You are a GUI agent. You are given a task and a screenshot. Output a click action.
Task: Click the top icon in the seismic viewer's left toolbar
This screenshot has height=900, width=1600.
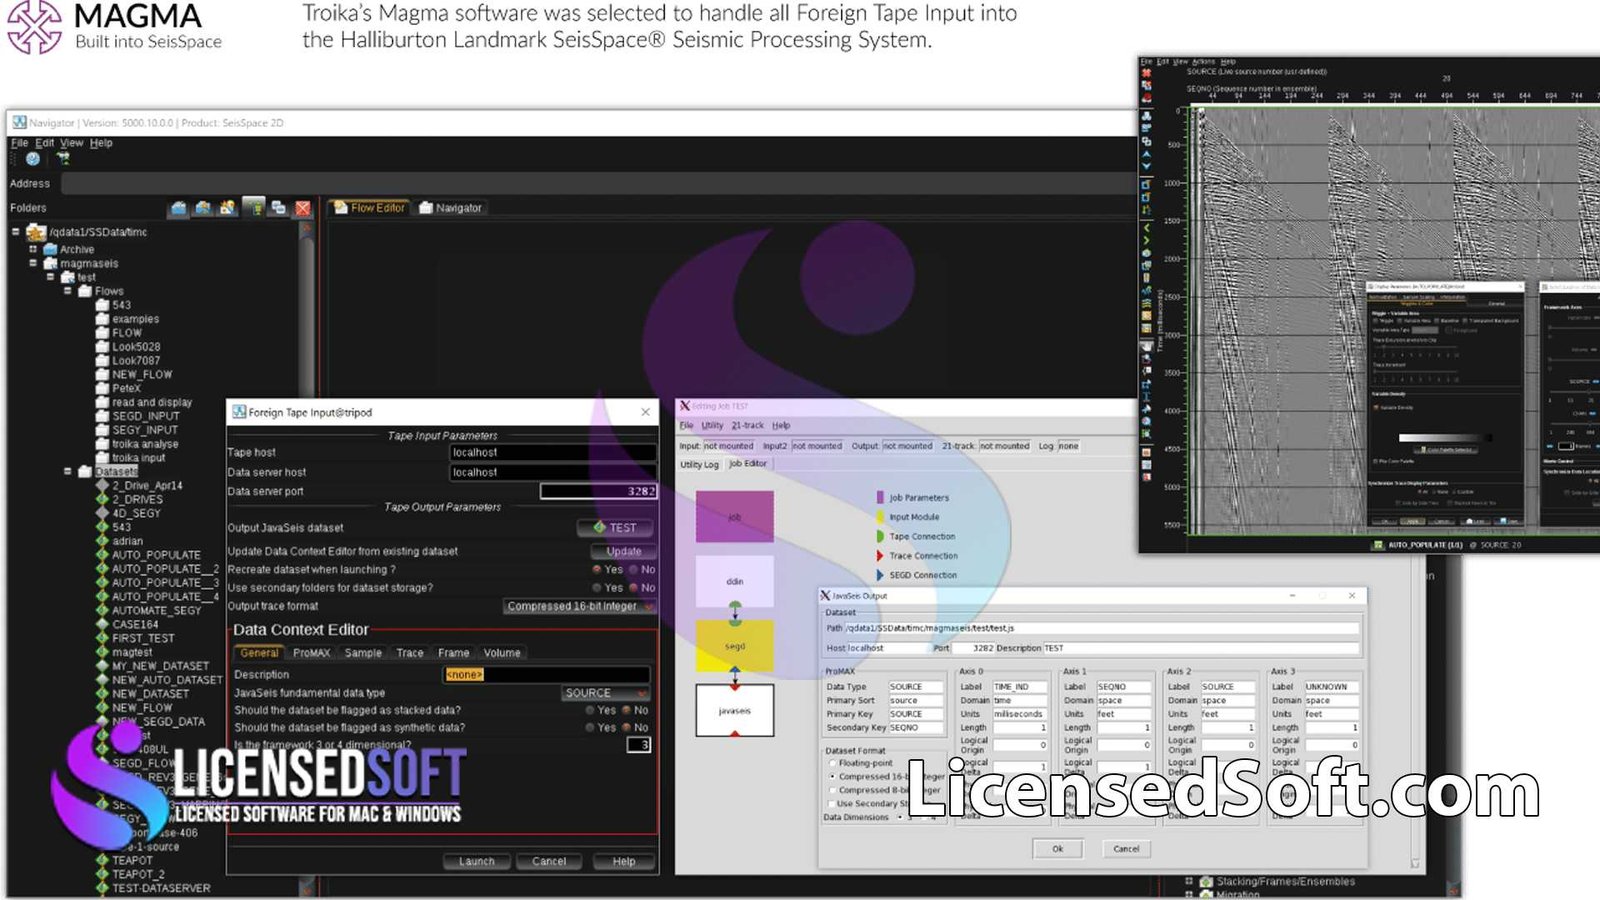[x=1146, y=73]
